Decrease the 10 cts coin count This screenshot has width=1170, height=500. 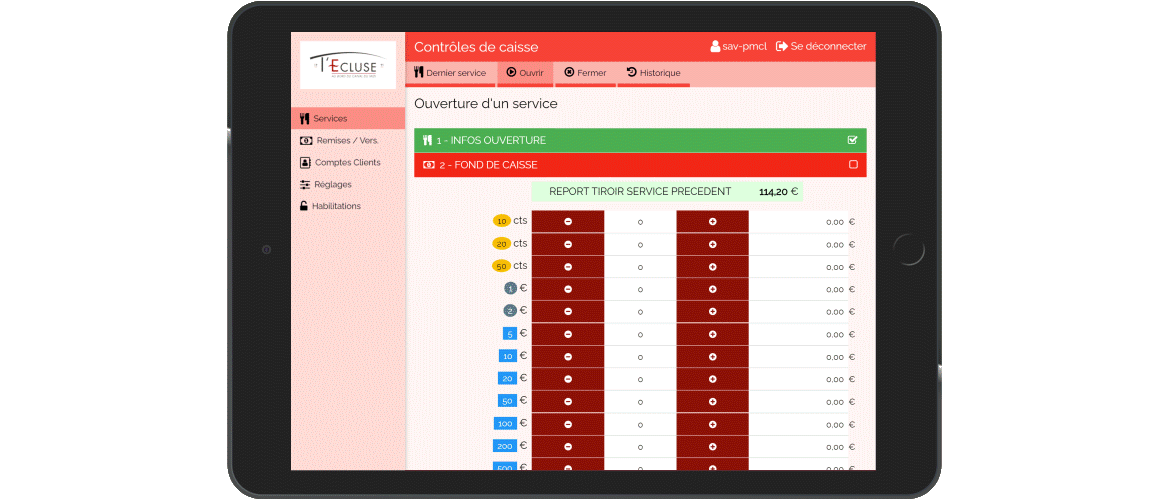coord(568,222)
